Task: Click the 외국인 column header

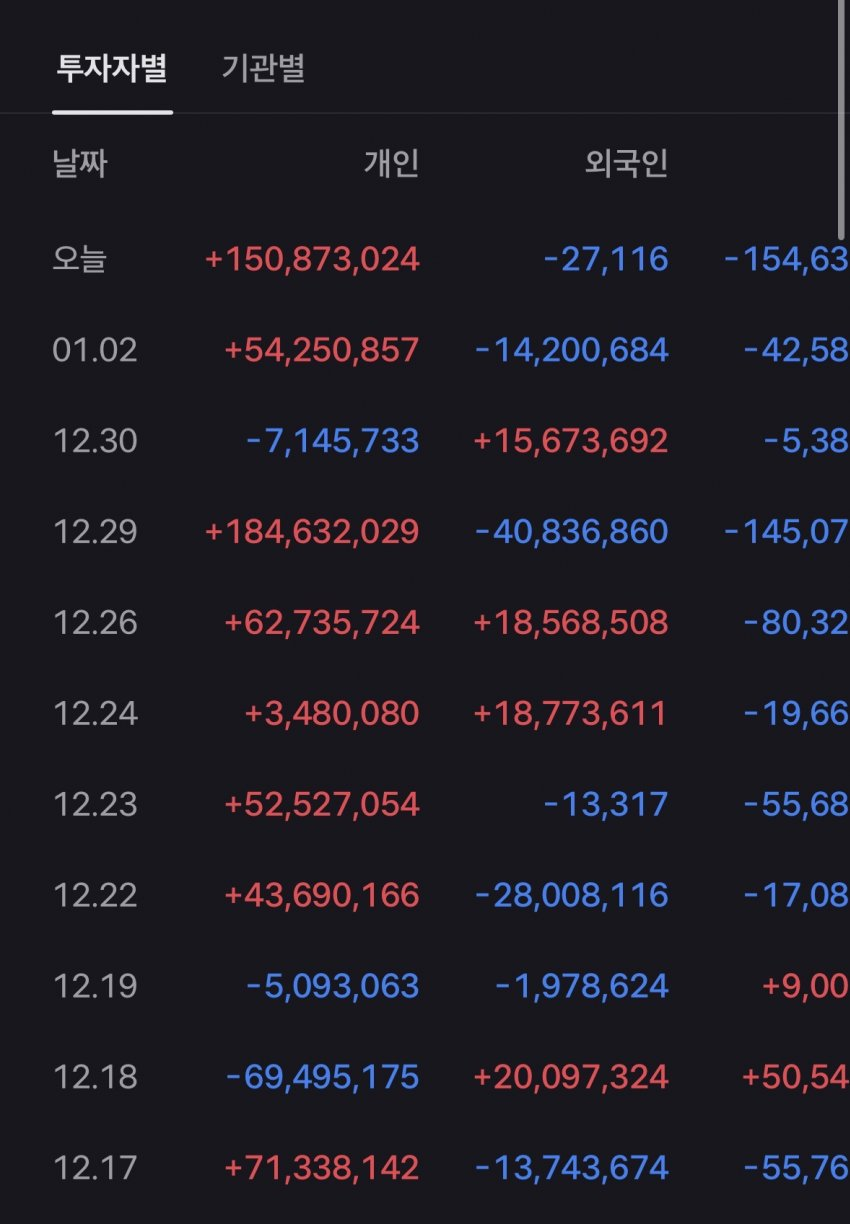Action: click(626, 163)
